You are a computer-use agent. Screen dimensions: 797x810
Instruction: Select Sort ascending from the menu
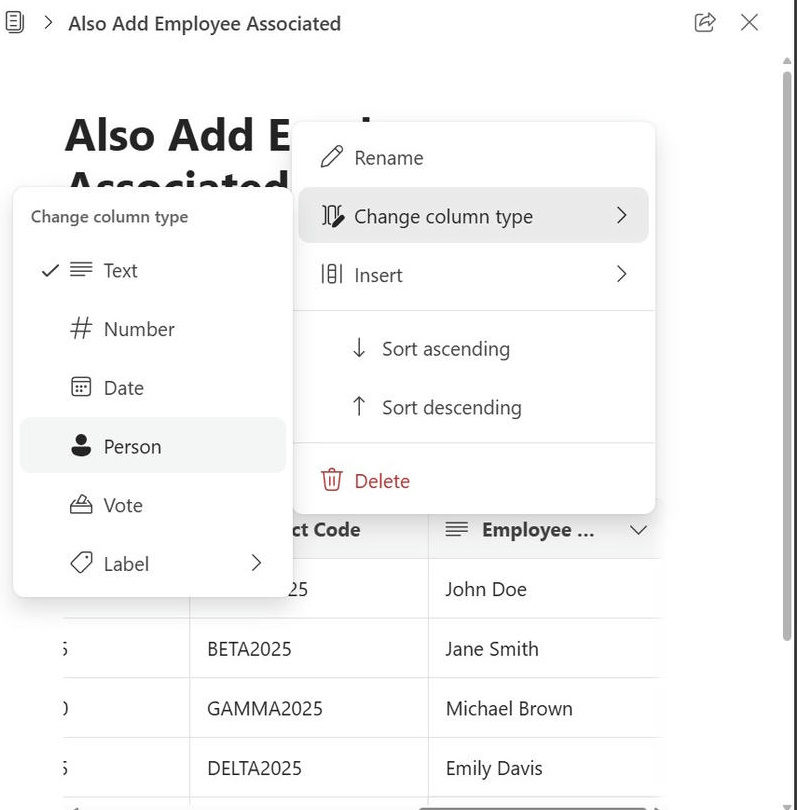444,348
